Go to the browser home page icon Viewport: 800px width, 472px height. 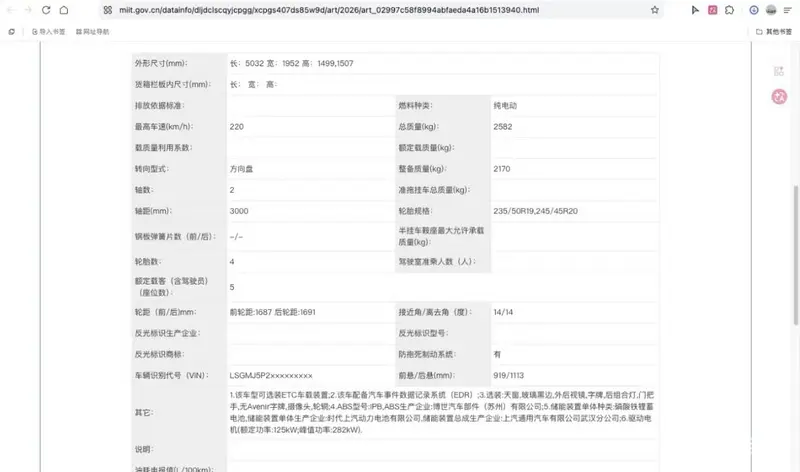tap(64, 10)
